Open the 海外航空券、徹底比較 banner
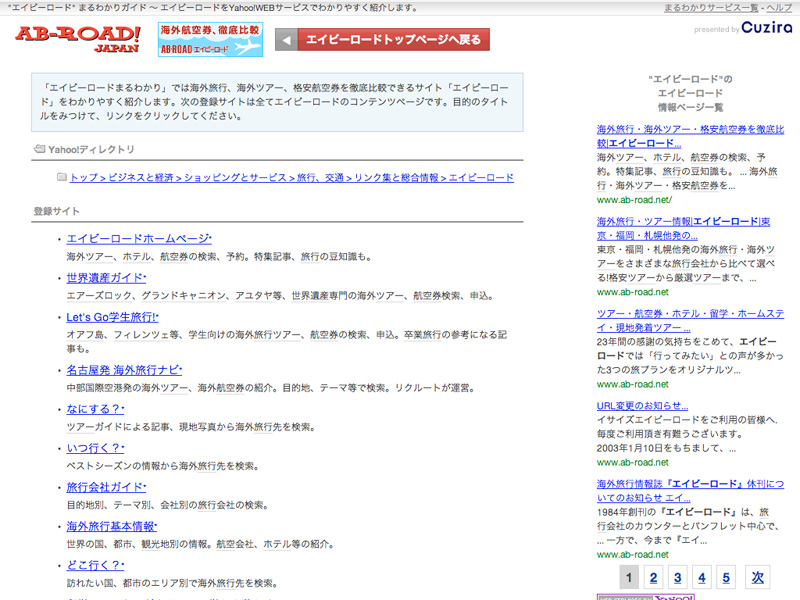Image resolution: width=800 pixels, height=600 pixels. point(210,40)
